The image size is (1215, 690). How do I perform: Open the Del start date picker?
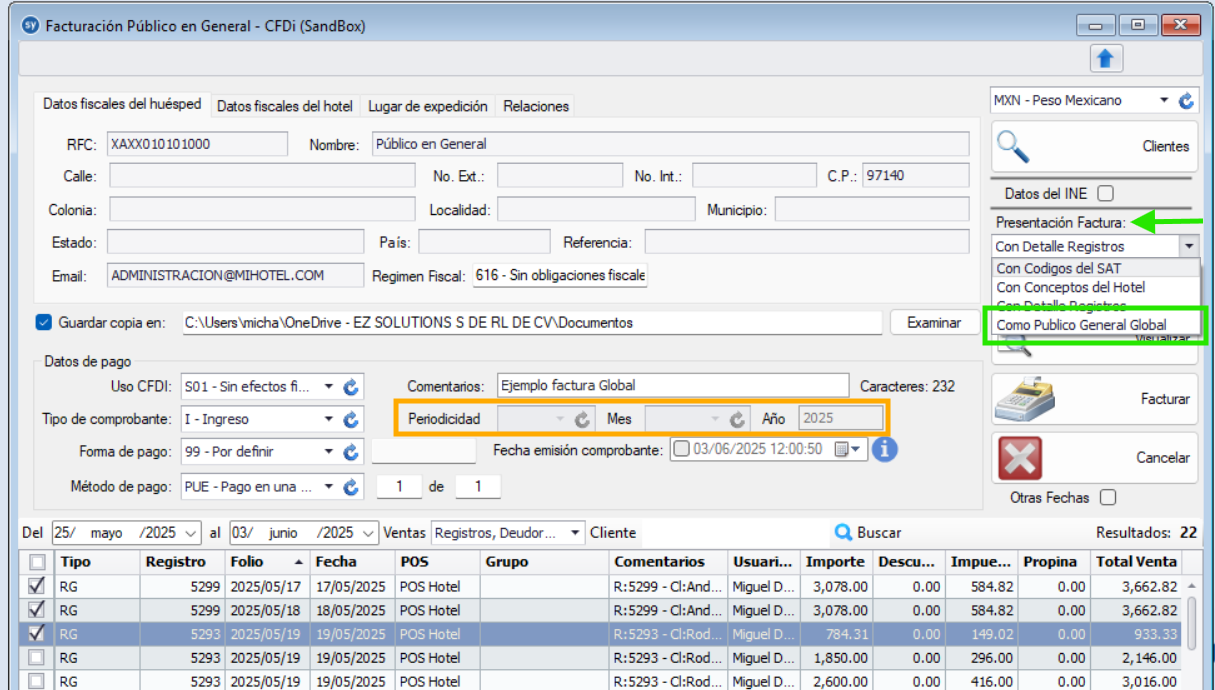point(191,533)
